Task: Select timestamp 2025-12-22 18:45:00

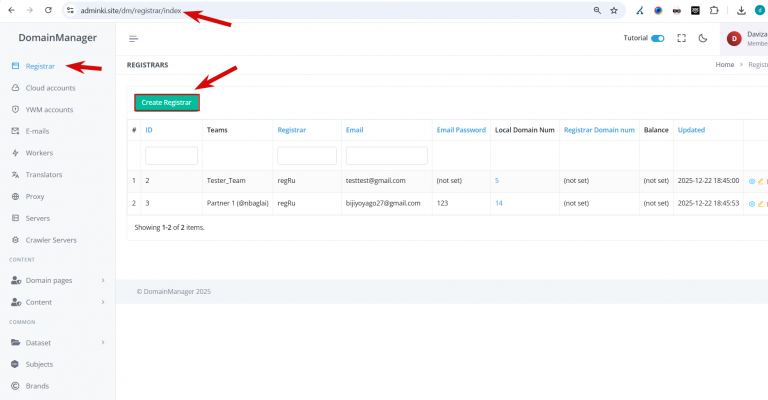Action: pyautogui.click(x=708, y=181)
